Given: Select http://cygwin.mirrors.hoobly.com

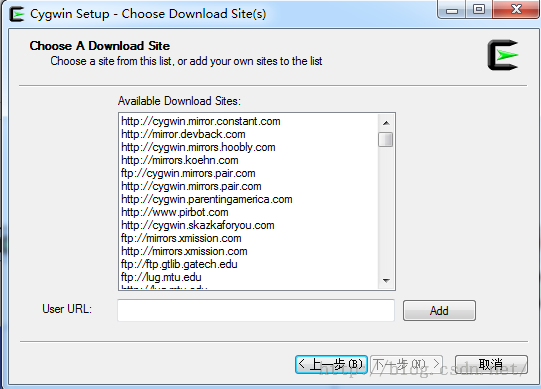Looking at the screenshot, I should tap(198, 147).
